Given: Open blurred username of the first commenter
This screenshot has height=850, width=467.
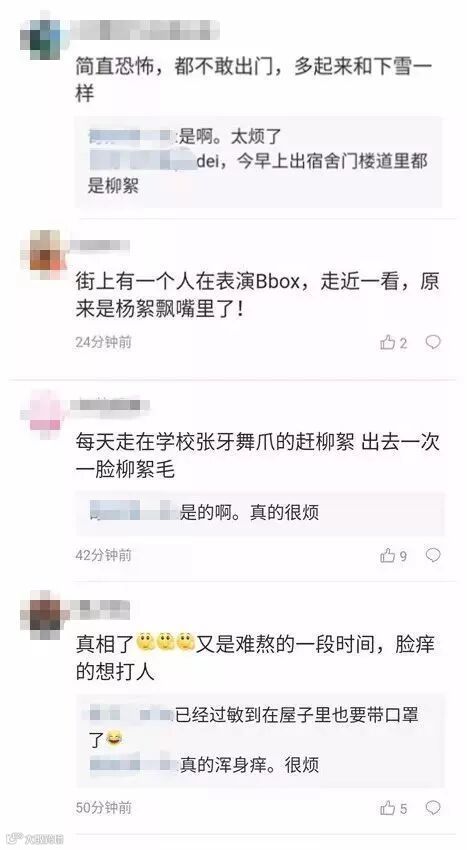Looking at the screenshot, I should (x=145, y=30).
